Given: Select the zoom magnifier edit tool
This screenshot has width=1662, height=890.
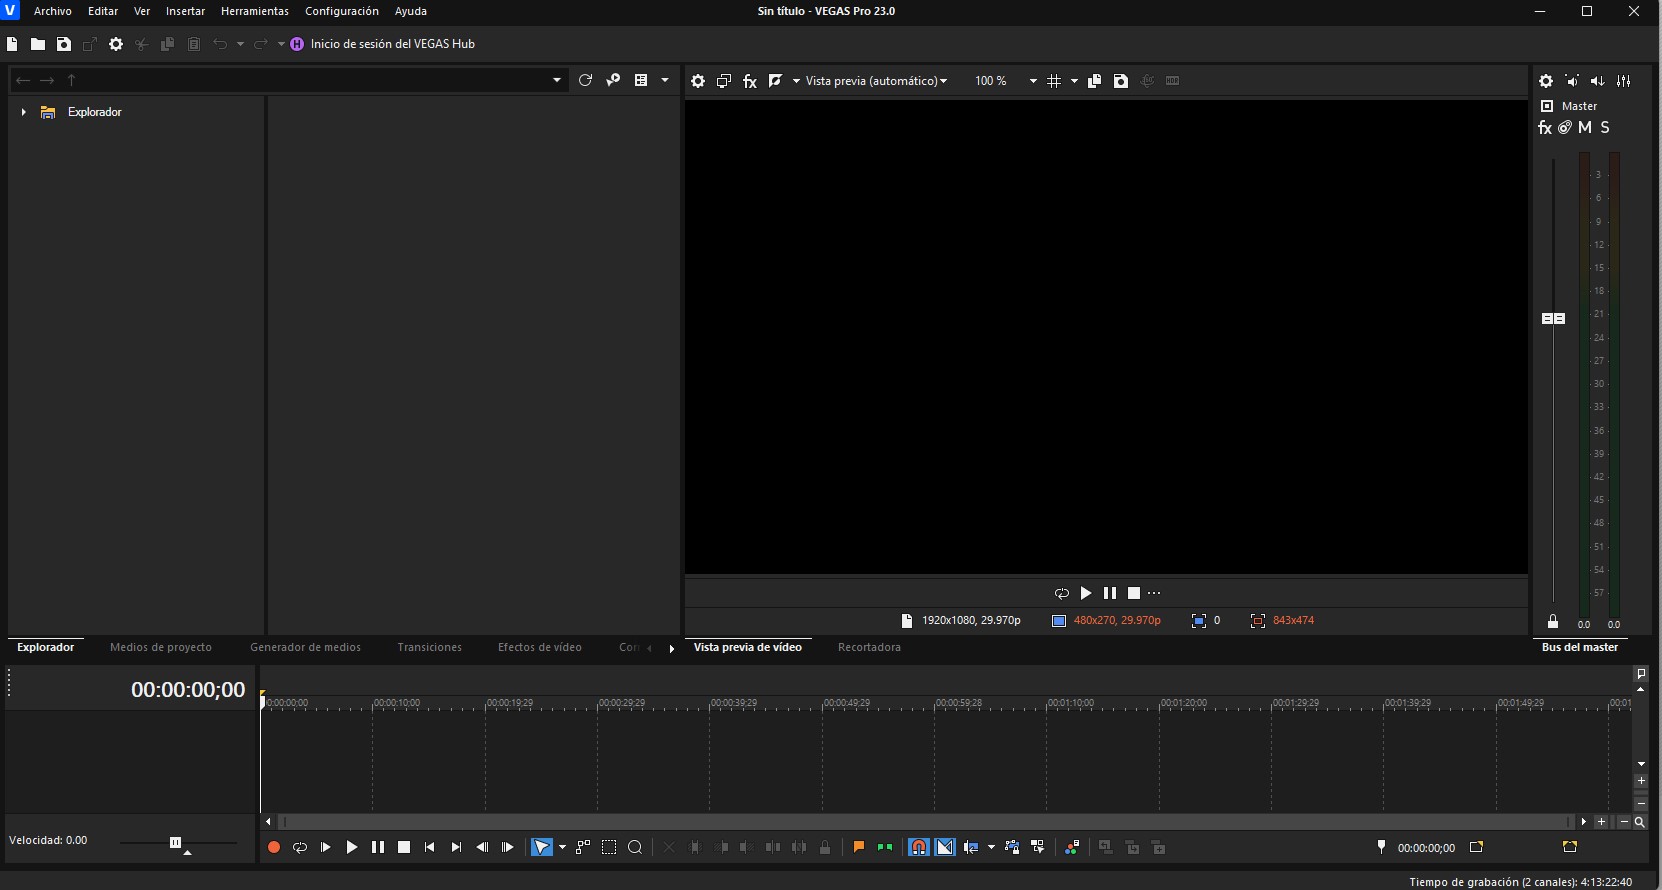Looking at the screenshot, I should click(x=635, y=847).
